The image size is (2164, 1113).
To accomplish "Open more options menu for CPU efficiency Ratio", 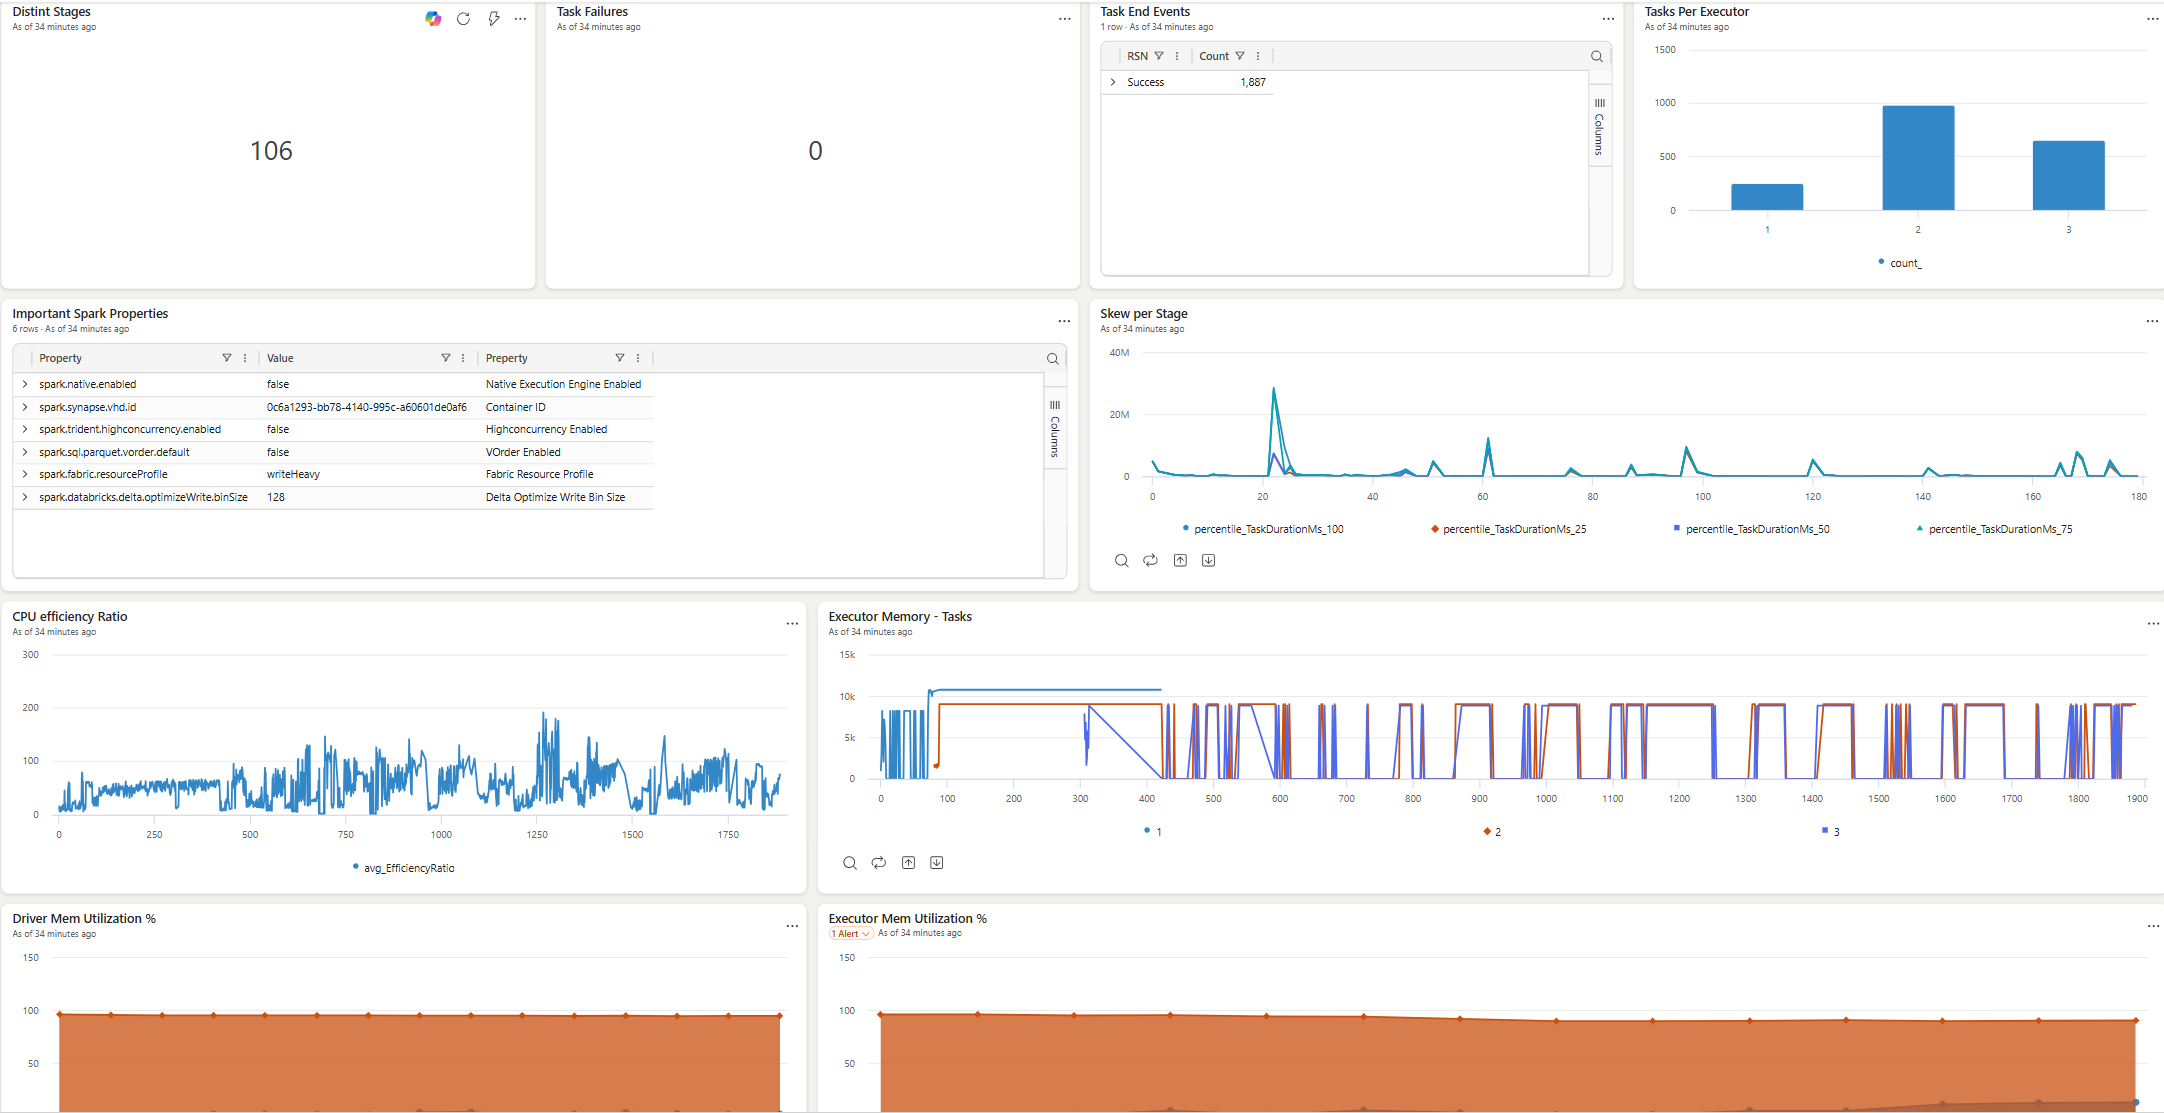I will point(792,624).
